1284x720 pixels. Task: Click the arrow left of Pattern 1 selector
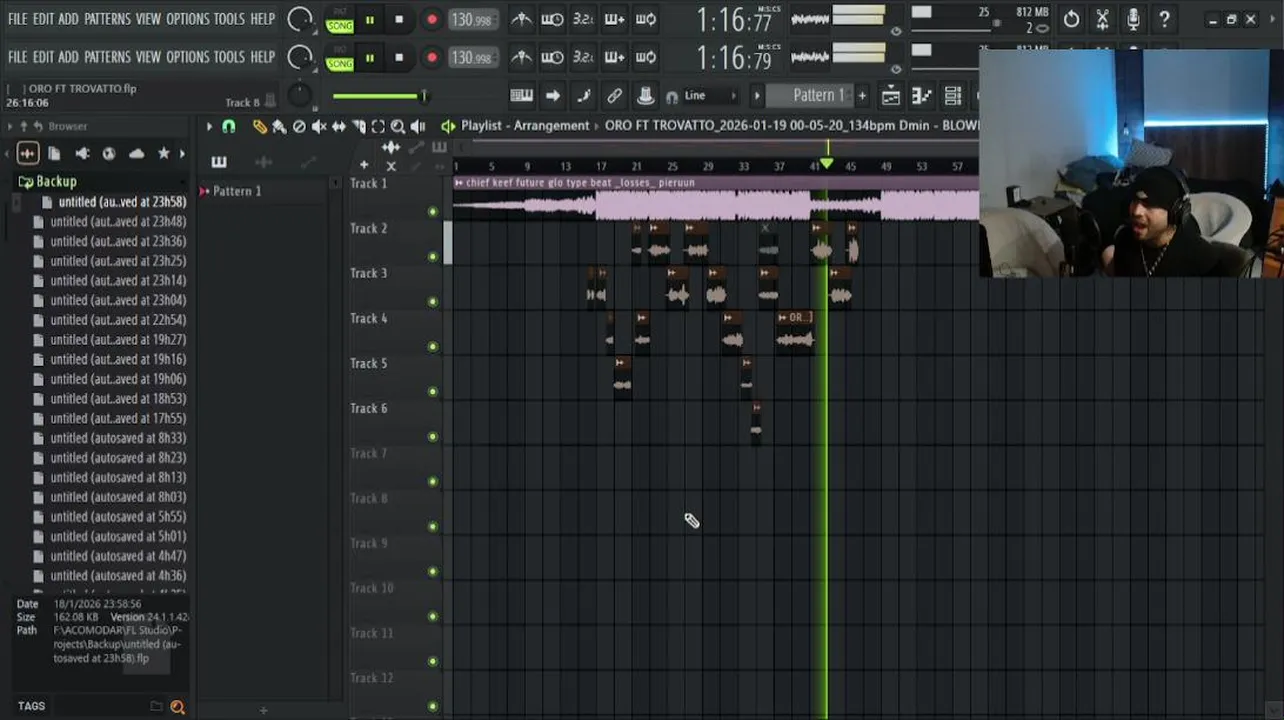pos(757,96)
